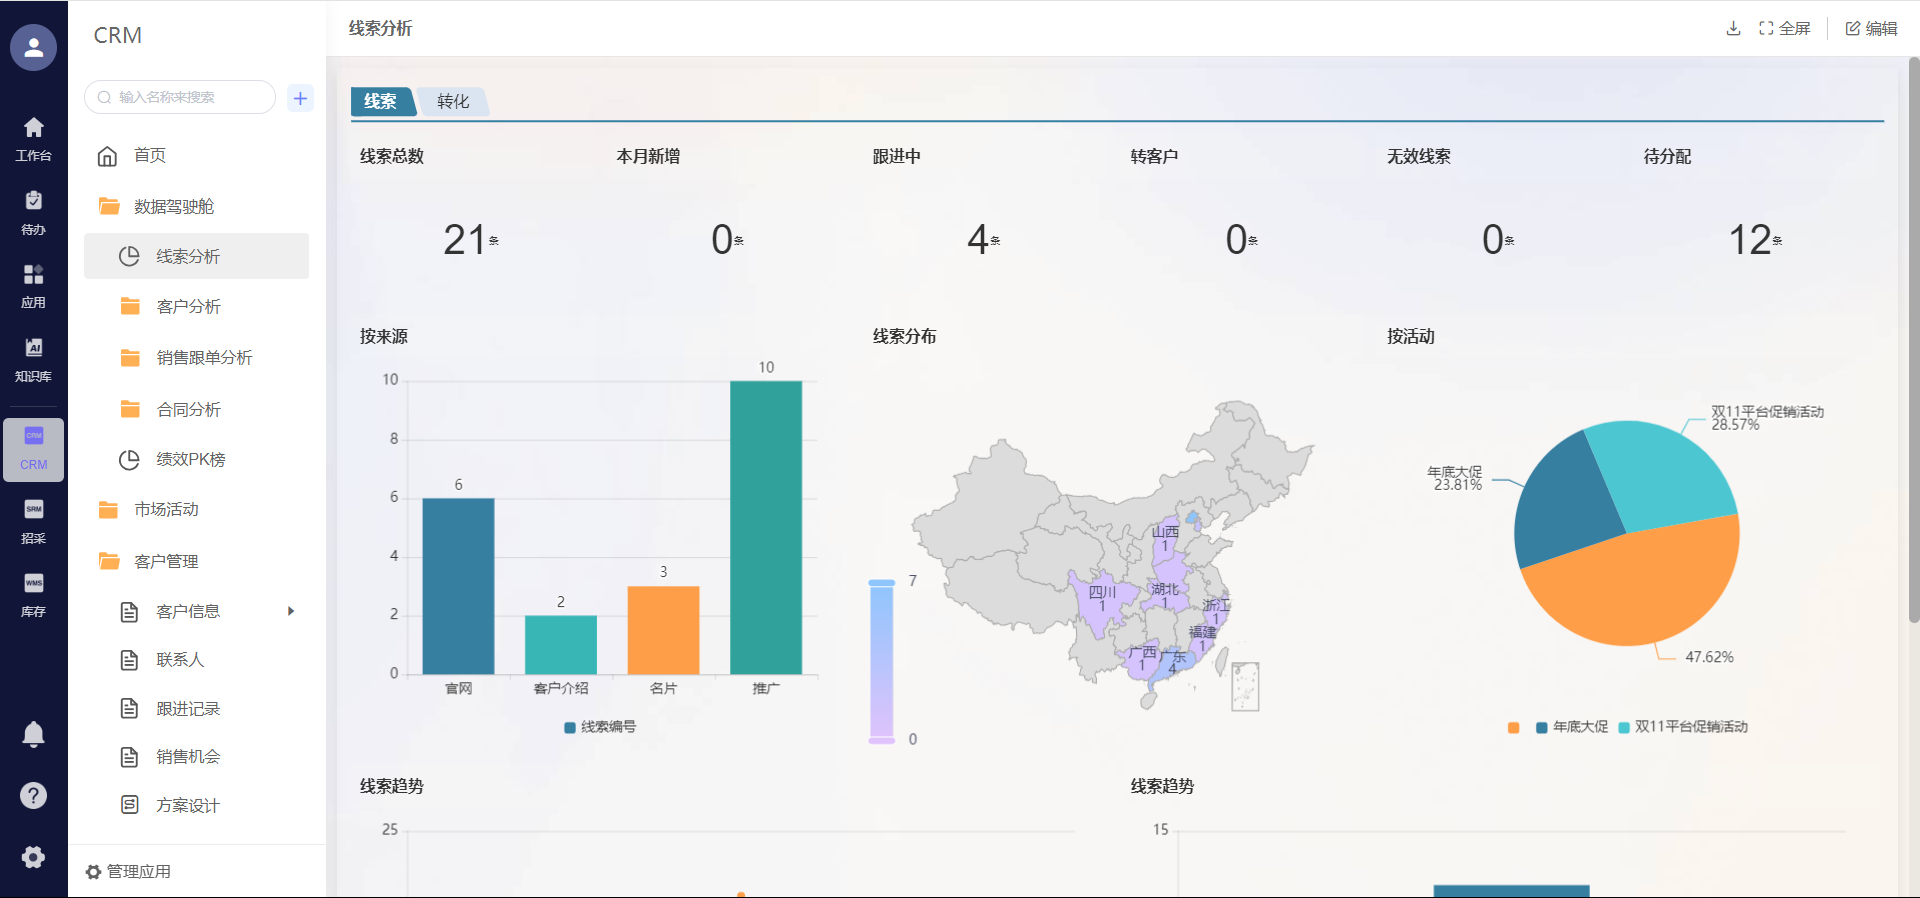Image resolution: width=1920 pixels, height=898 pixels.
Task: Expand the 市场活动 folder
Action: 166,510
